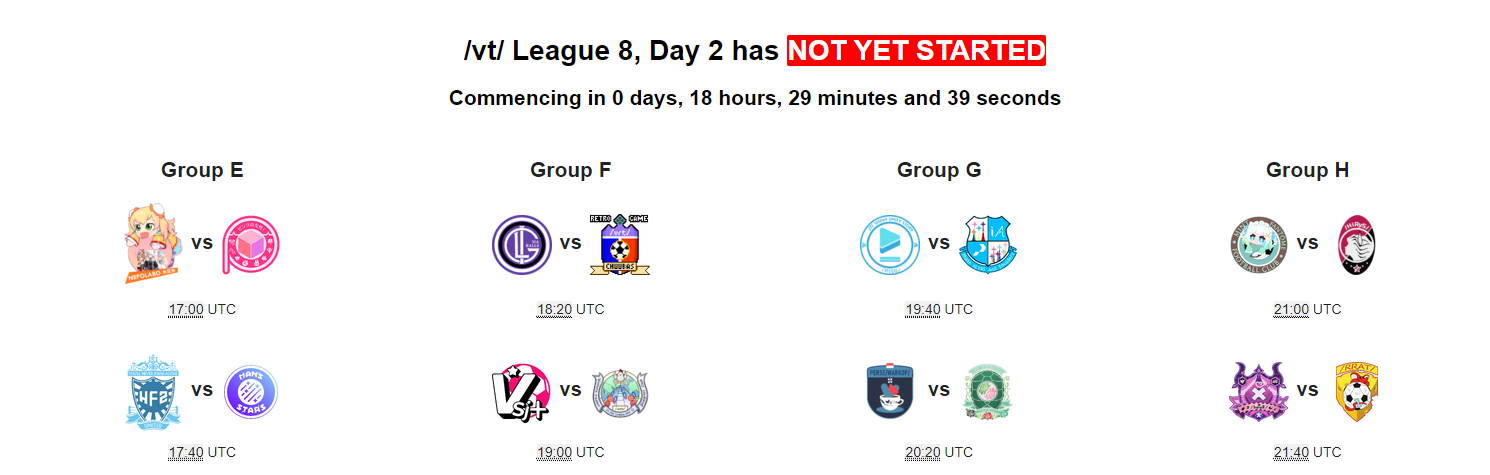1490x475 pixels.
Task: Click the 17:00 UTC kickoff time
Action: (x=202, y=310)
